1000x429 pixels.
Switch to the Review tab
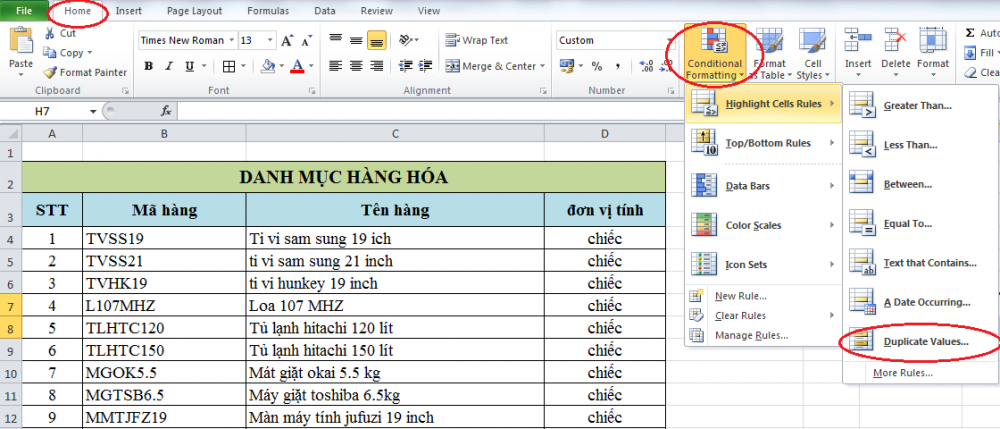pos(376,11)
